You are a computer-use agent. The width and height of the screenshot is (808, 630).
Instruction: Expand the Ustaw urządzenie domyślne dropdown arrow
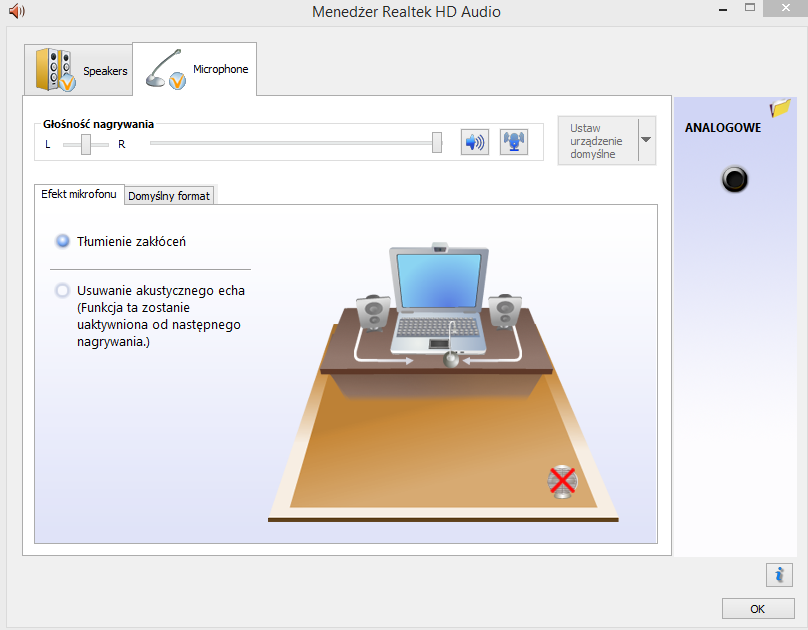click(646, 140)
